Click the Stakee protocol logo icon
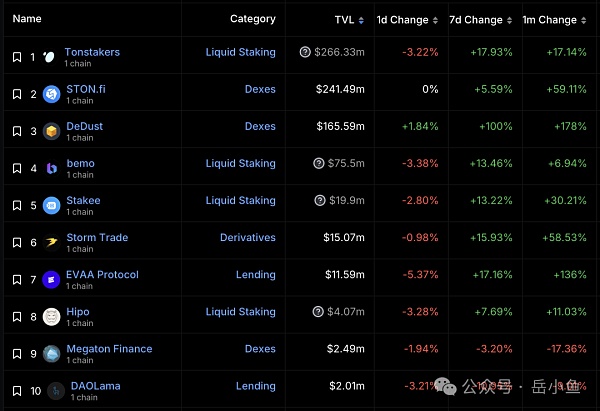The image size is (600, 411). point(50,205)
